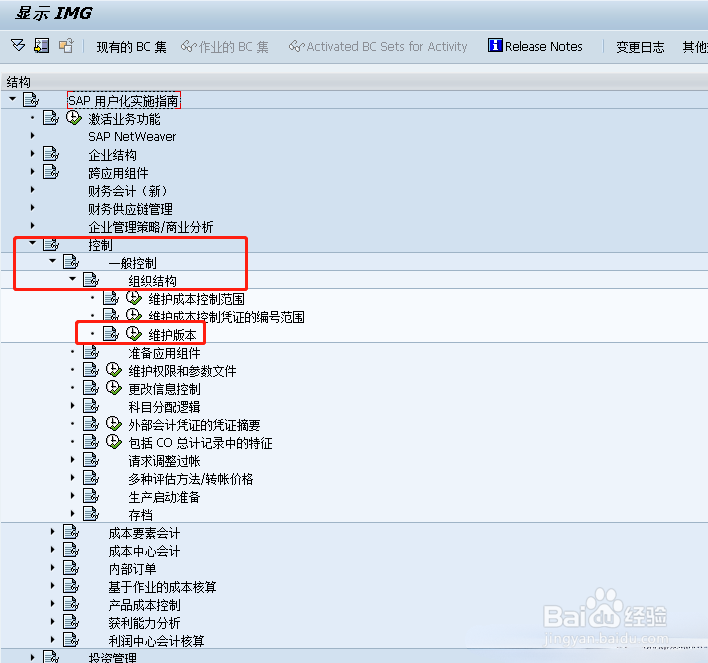Execute 维护权限和参数文件 activity icon

click(x=114, y=370)
